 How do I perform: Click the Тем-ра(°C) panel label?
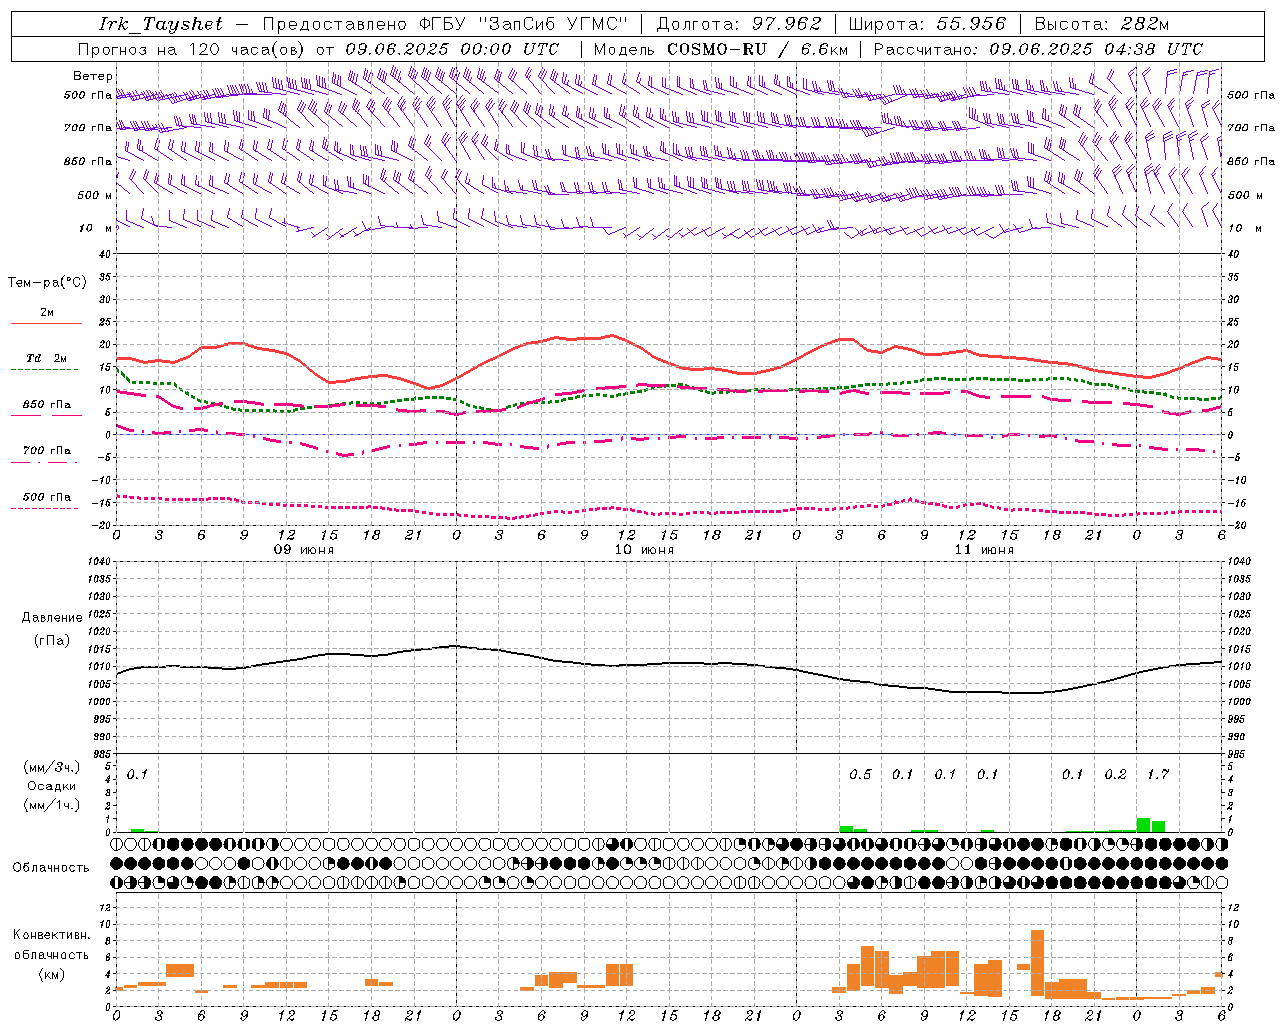47,283
